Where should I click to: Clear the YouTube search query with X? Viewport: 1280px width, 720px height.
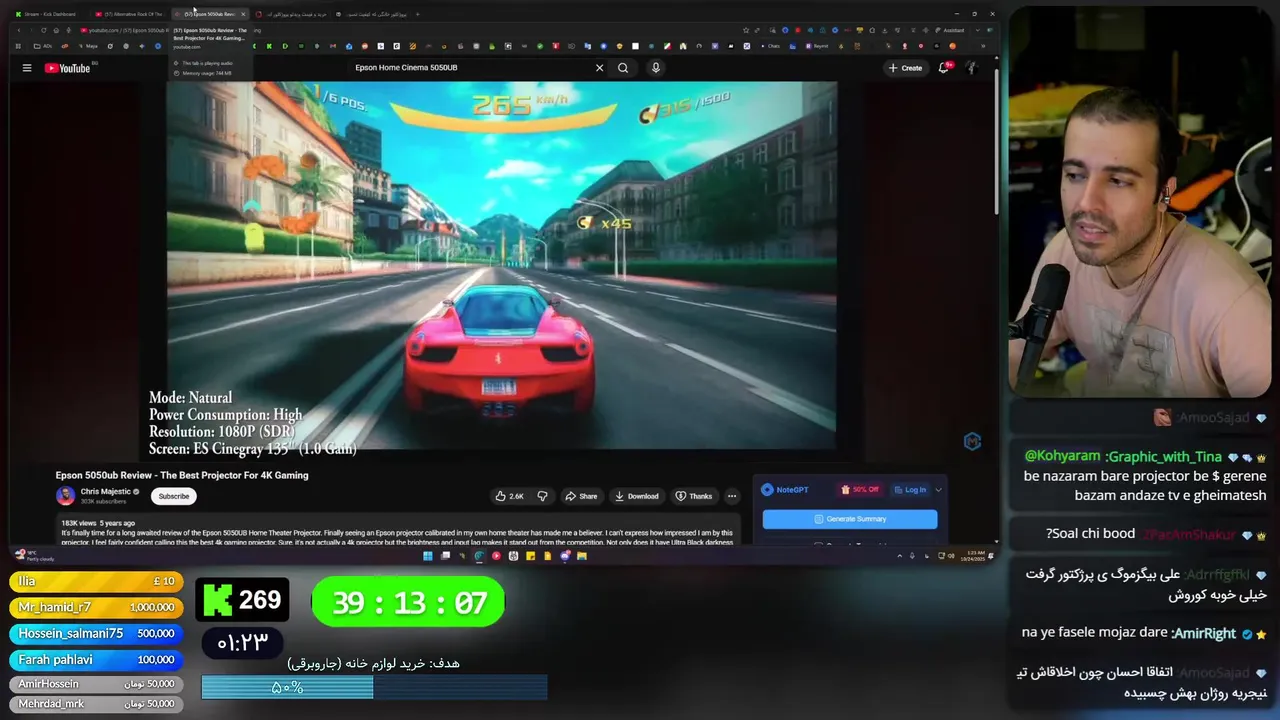click(x=599, y=68)
